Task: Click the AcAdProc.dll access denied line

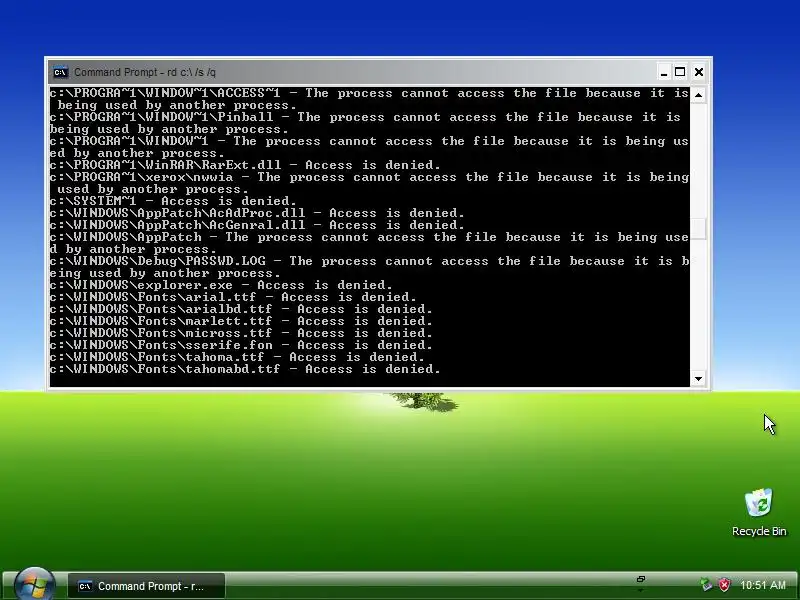Action: pos(257,213)
